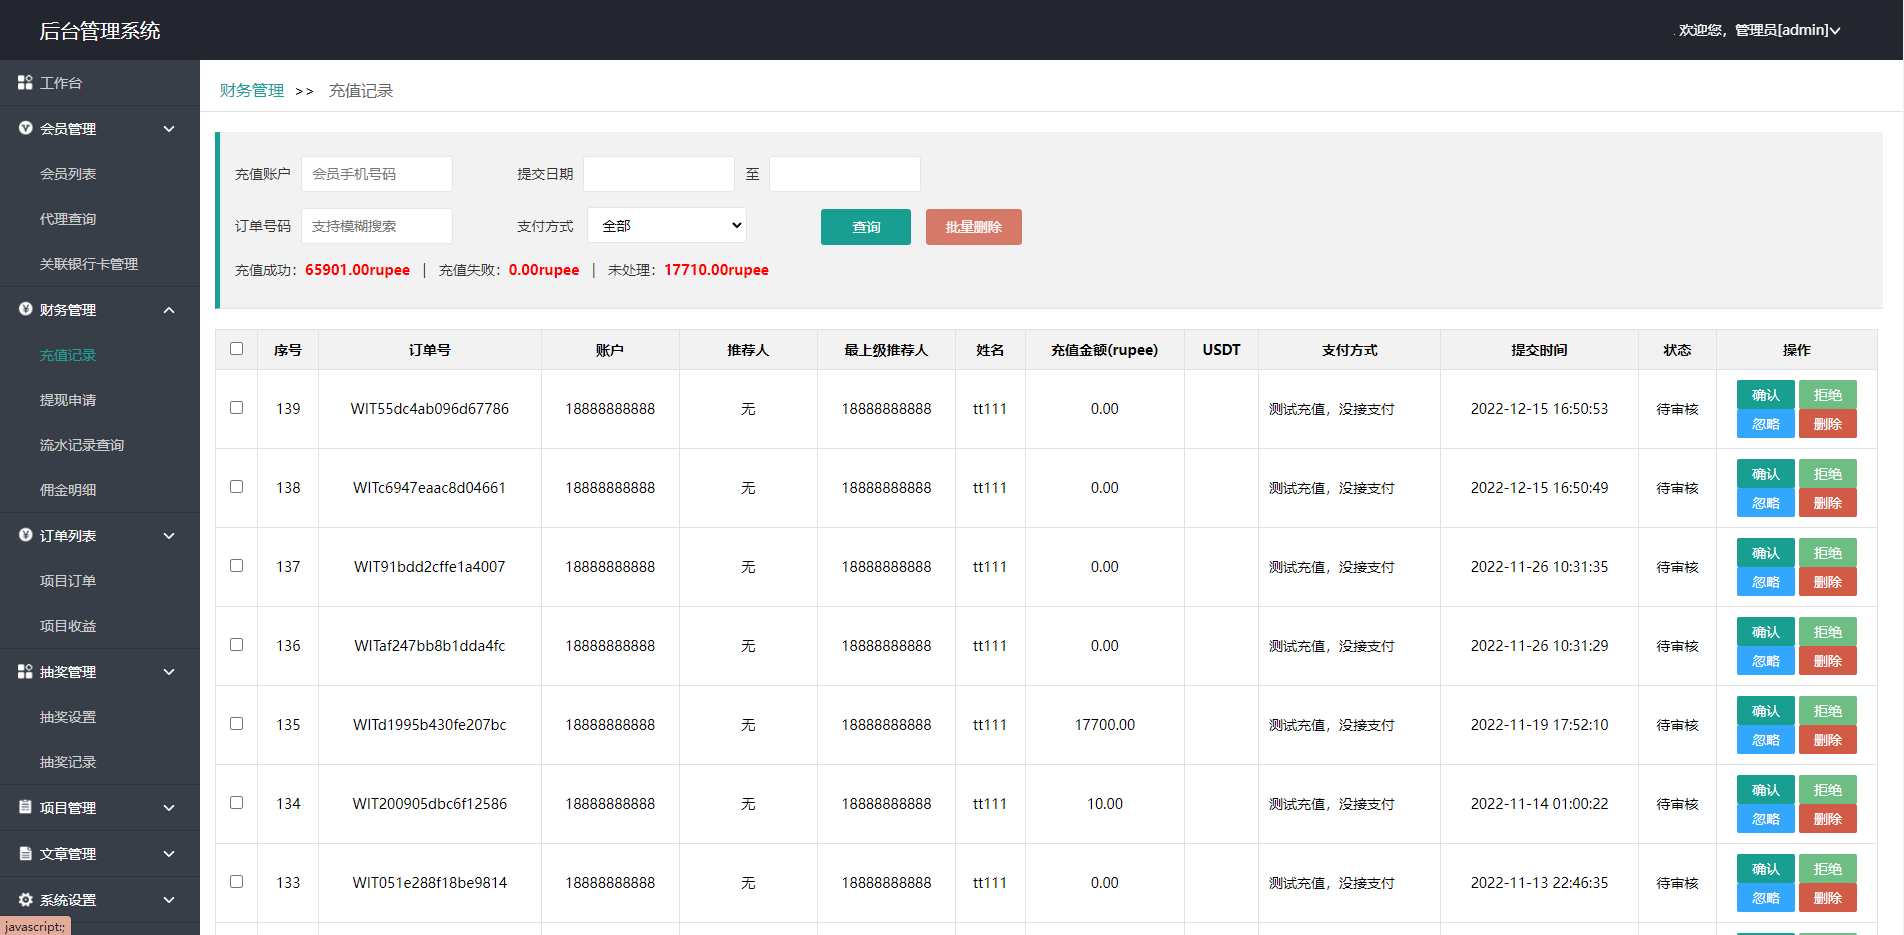The width and height of the screenshot is (1904, 935).
Task: Click the 抽奖管理 section icon
Action: coord(25,671)
